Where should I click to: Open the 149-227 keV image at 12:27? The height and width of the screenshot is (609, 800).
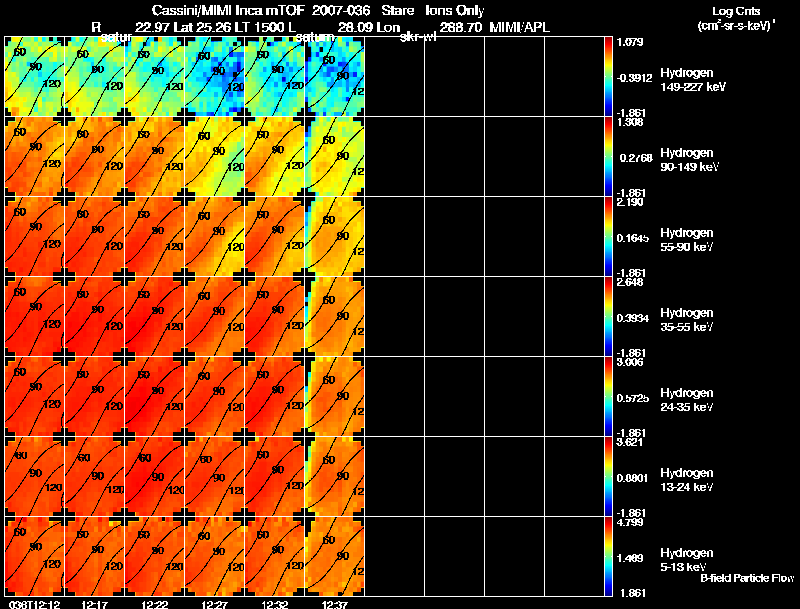pyautogui.click(x=215, y=77)
